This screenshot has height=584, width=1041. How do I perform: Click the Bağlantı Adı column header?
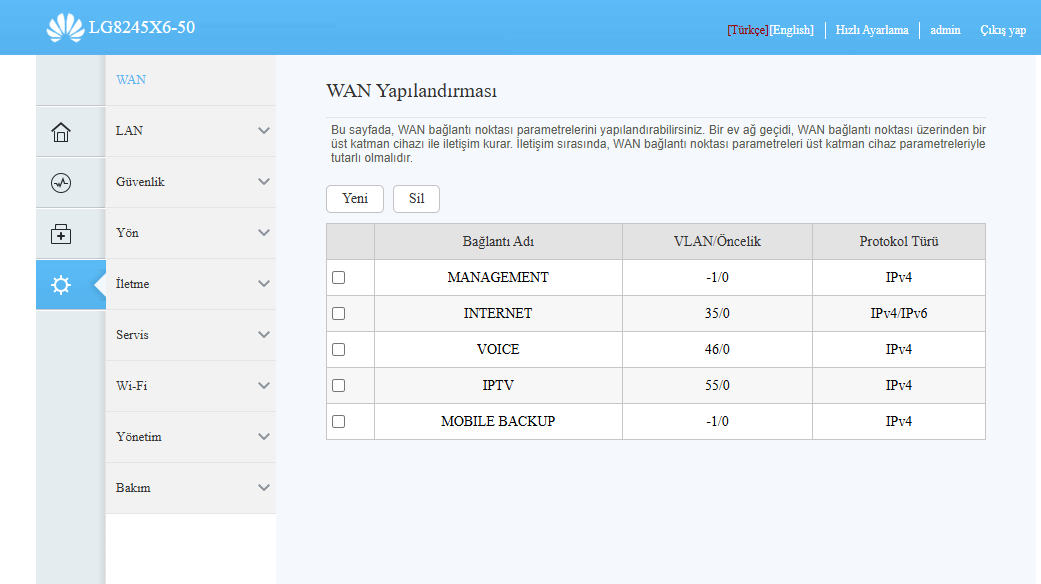point(498,242)
